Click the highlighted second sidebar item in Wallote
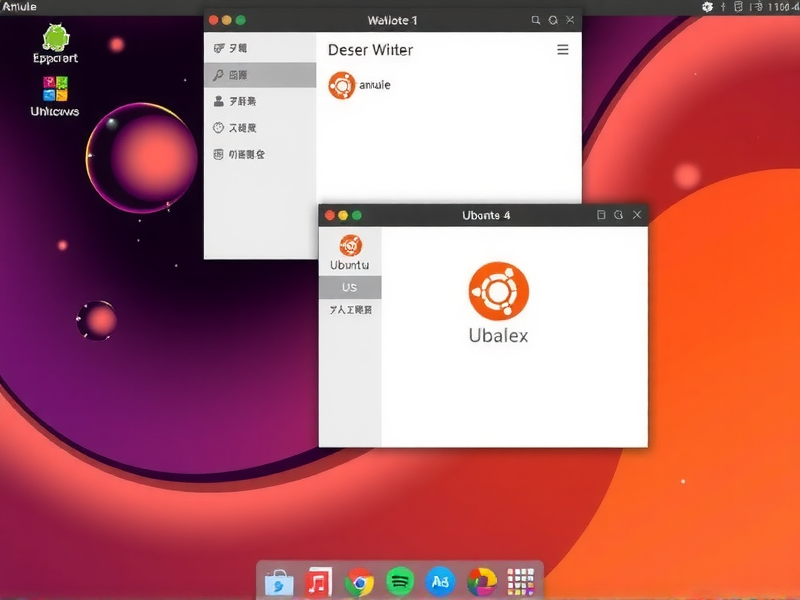Image resolution: width=800 pixels, height=600 pixels. point(260,74)
